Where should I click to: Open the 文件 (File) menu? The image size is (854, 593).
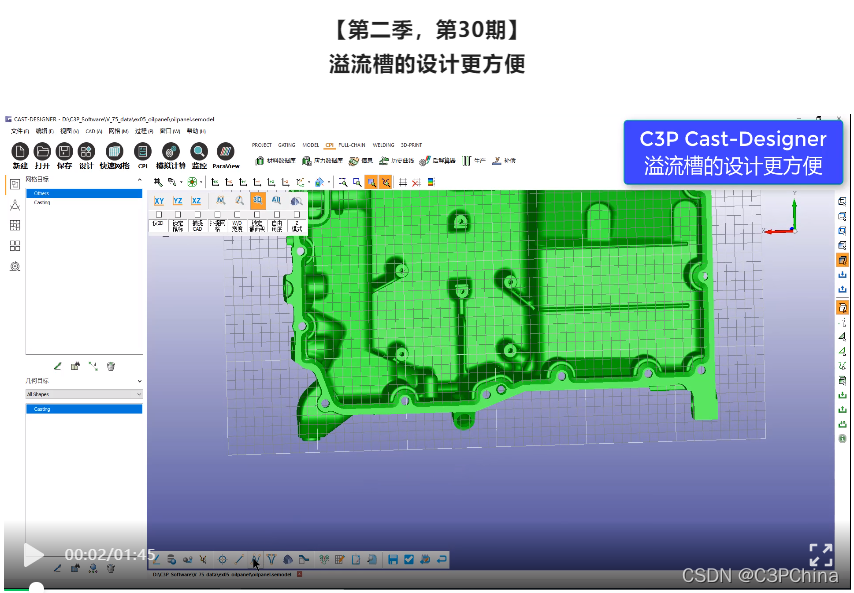coord(20,131)
